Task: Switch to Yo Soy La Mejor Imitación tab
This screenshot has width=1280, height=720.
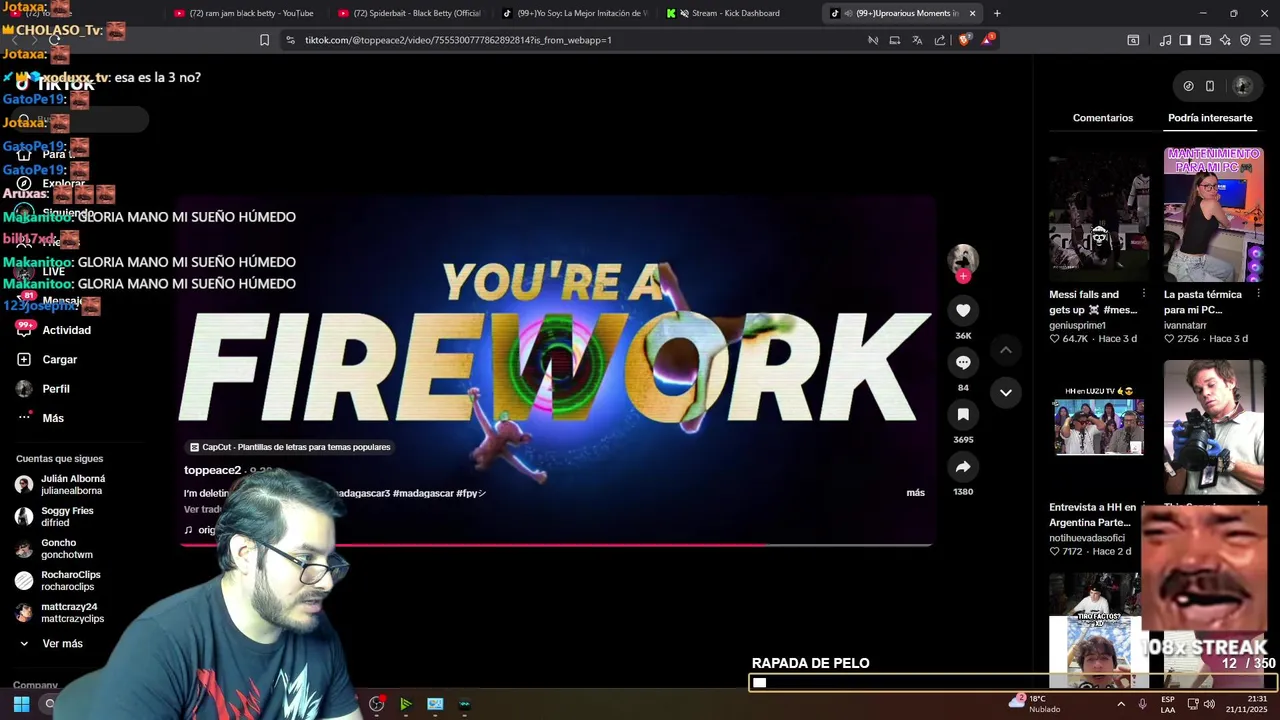Action: pyautogui.click(x=574, y=13)
